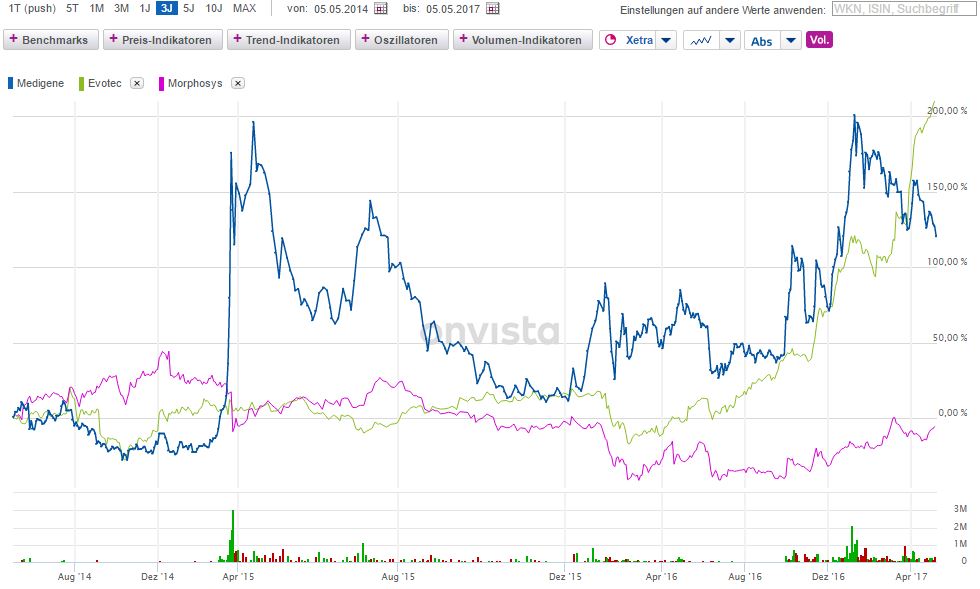The height and width of the screenshot is (589, 980).
Task: Select the line chart type icon
Action: pyautogui.click(x=701, y=41)
